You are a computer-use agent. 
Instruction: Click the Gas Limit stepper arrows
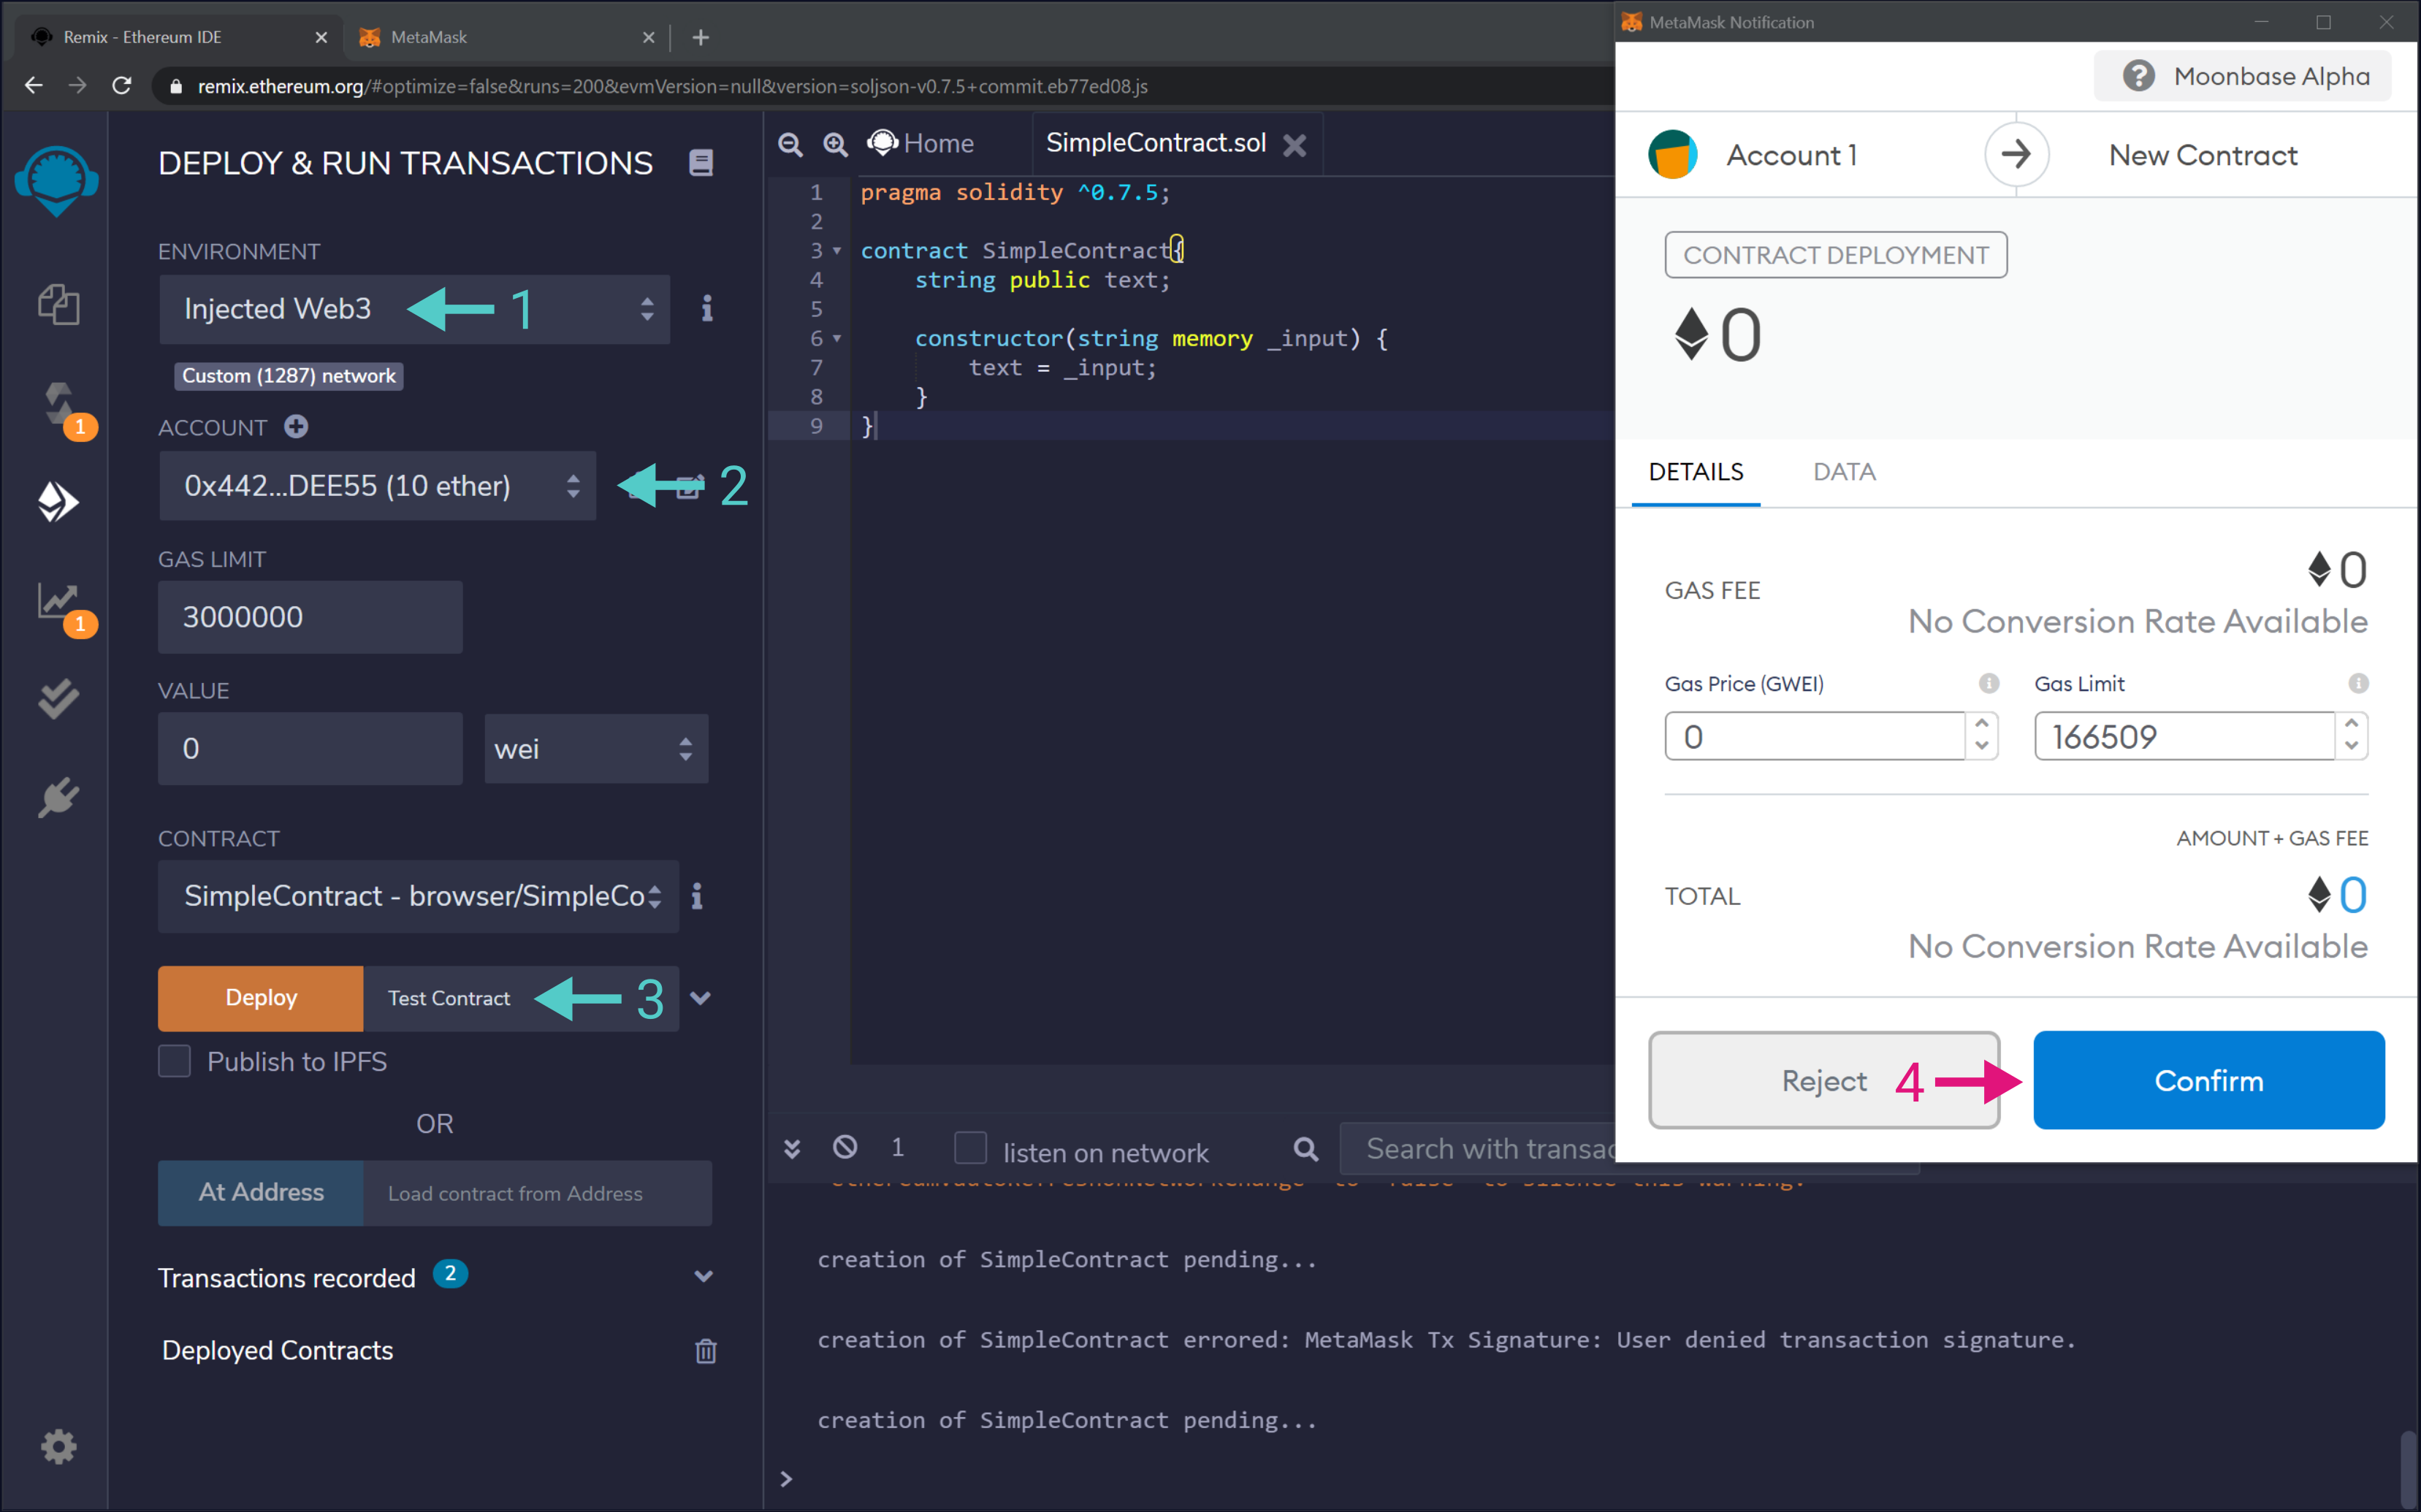(x=2352, y=735)
